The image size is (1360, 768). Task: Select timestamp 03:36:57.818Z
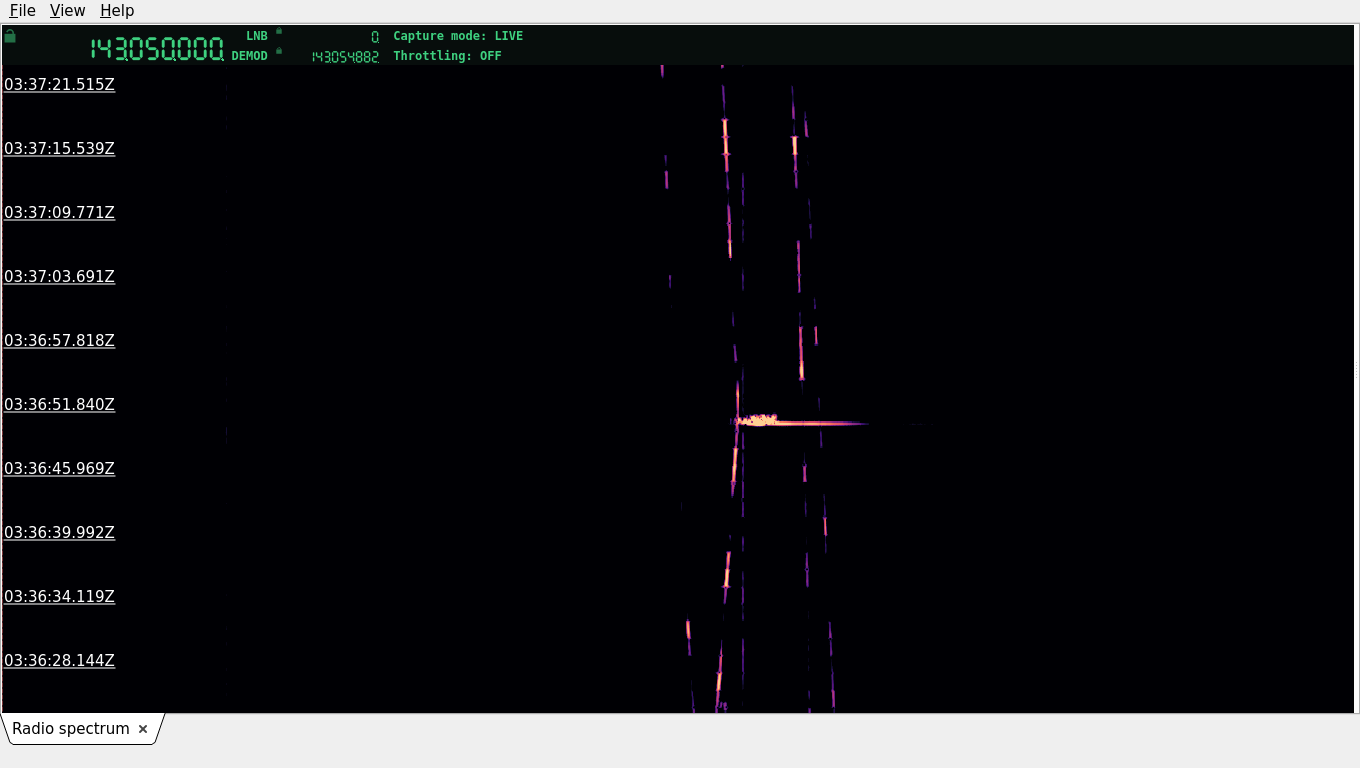point(59,341)
